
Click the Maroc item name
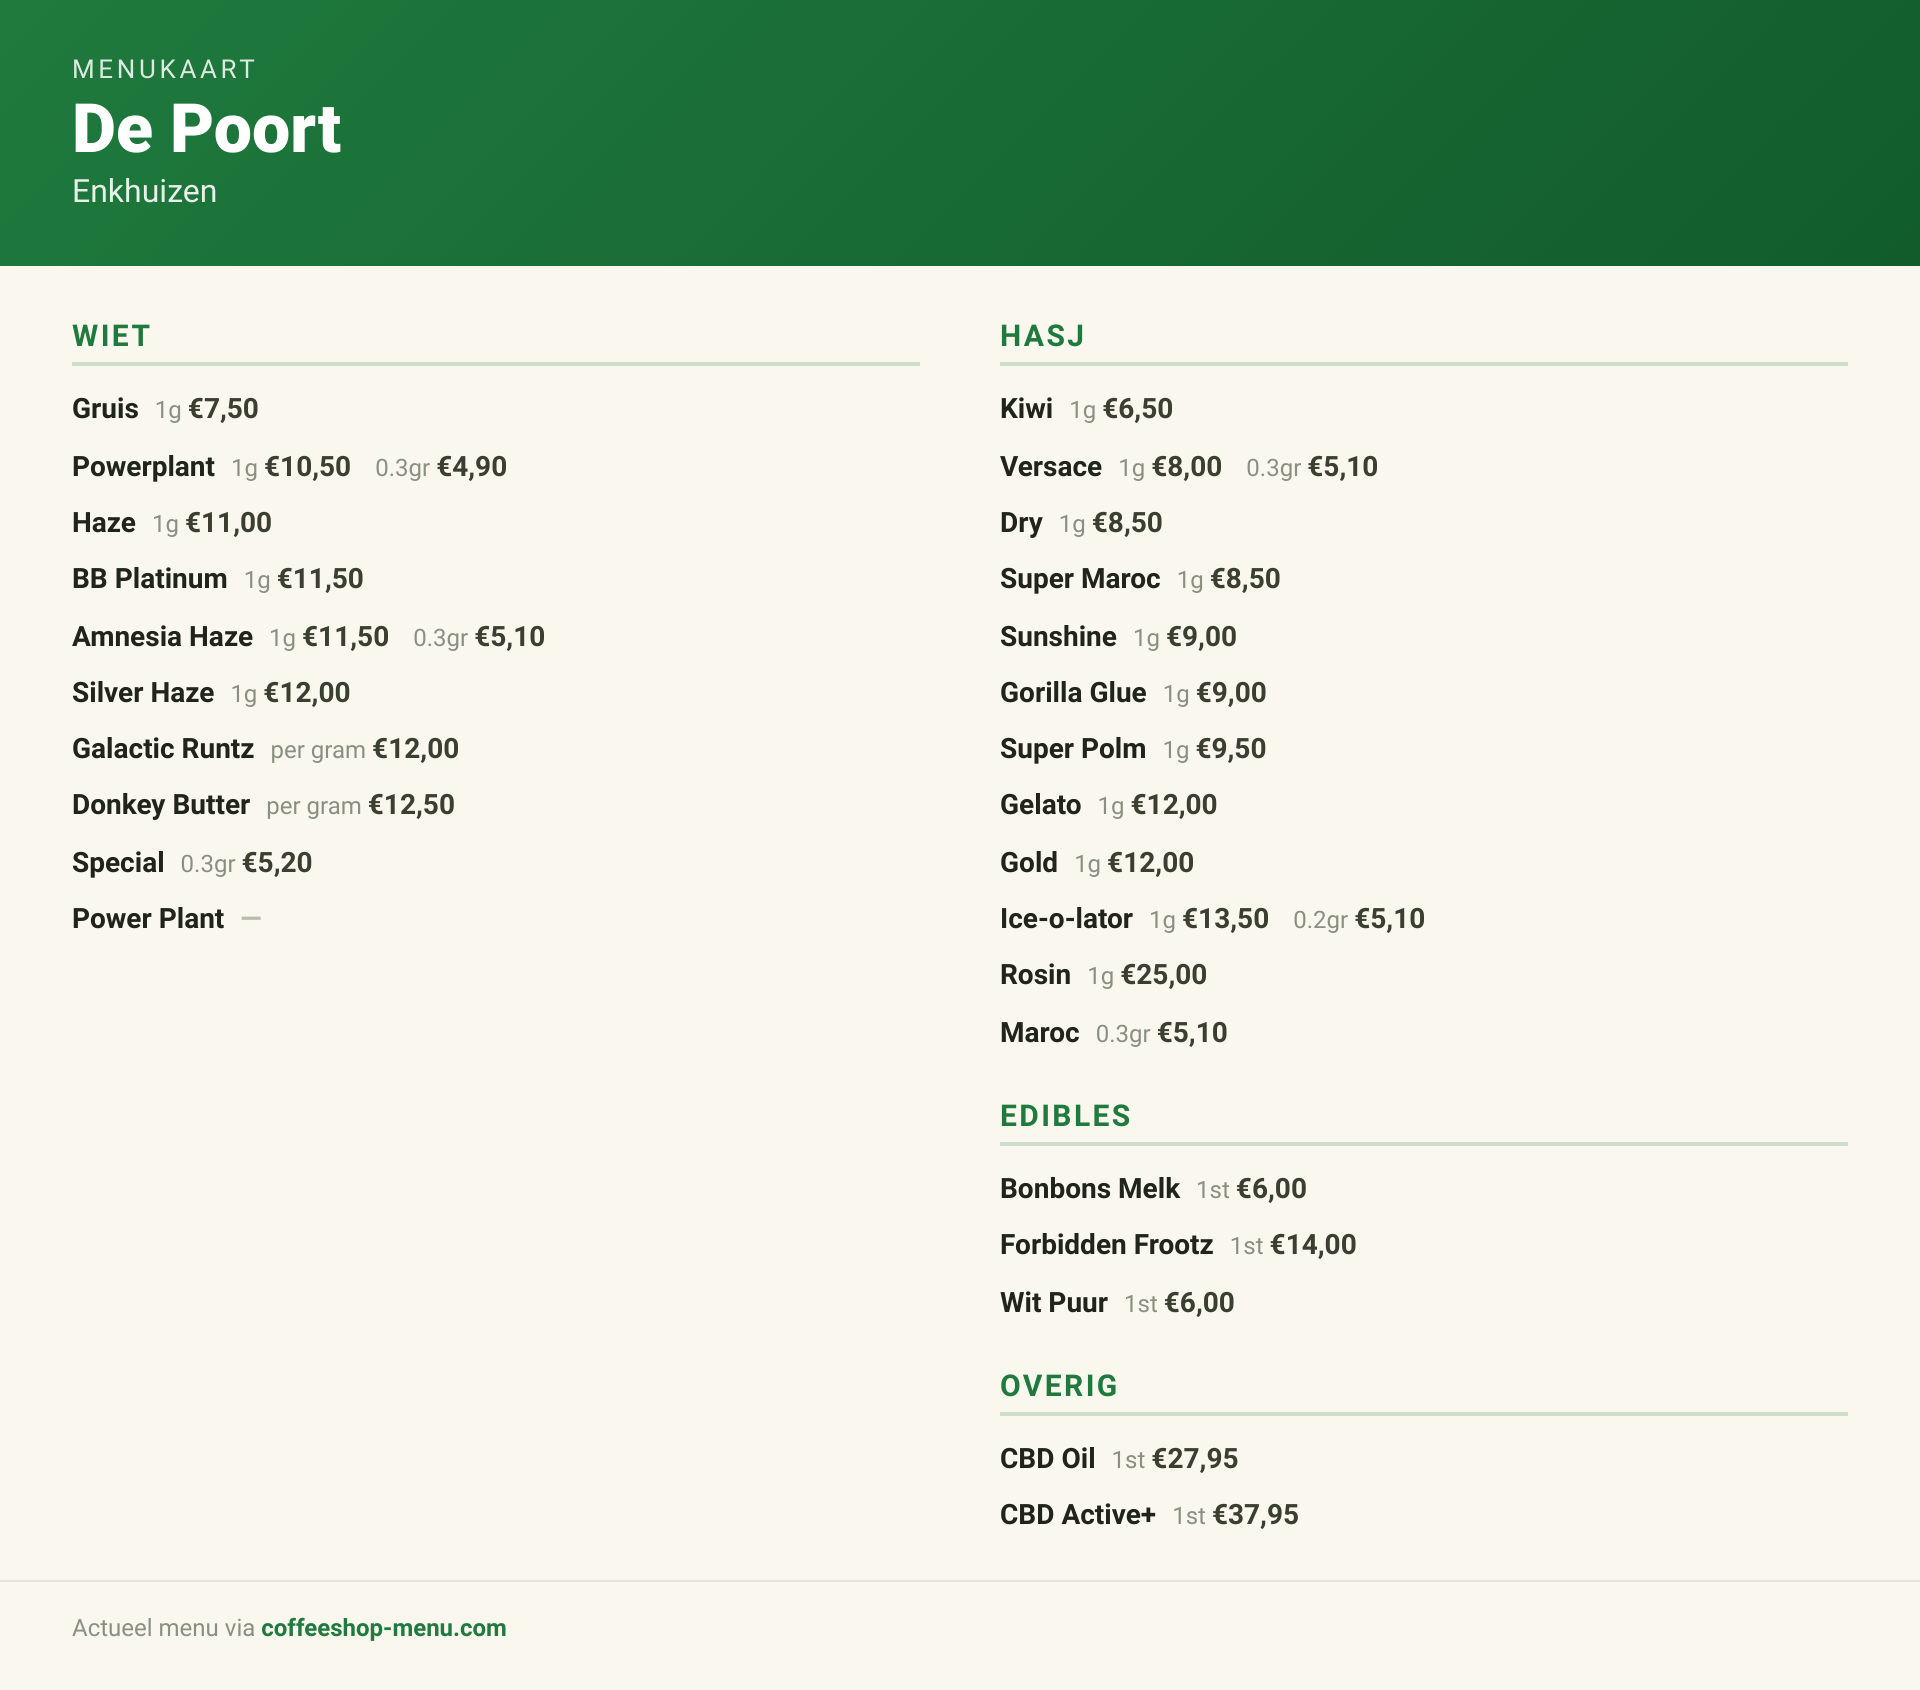click(1039, 1033)
